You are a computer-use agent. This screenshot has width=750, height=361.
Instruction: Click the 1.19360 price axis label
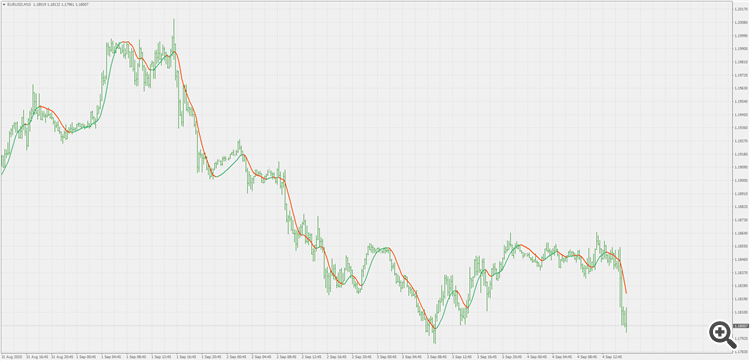[x=741, y=128]
